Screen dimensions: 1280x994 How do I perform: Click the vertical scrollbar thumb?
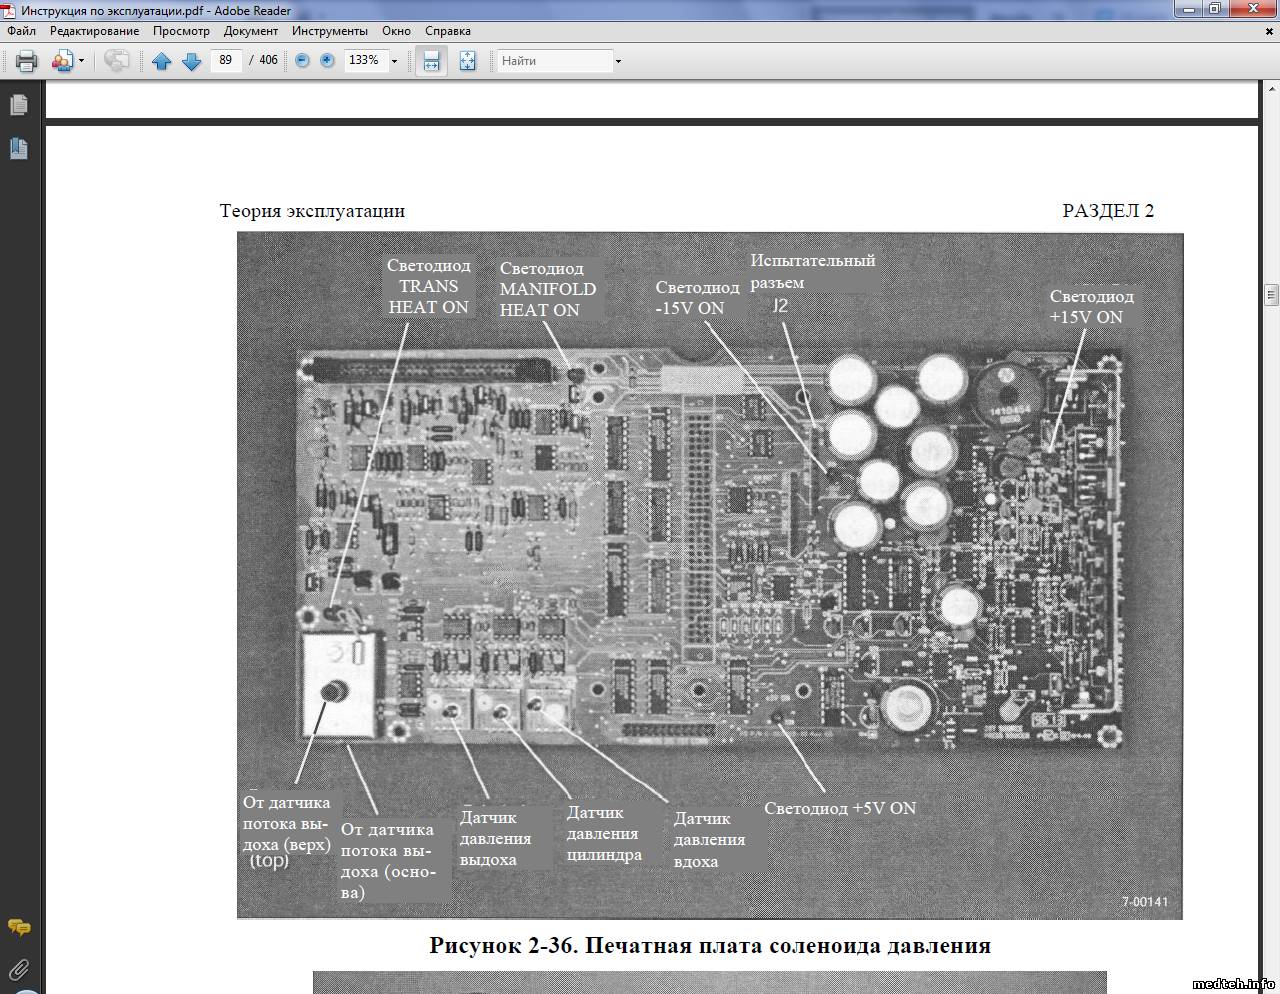pos(1271,294)
